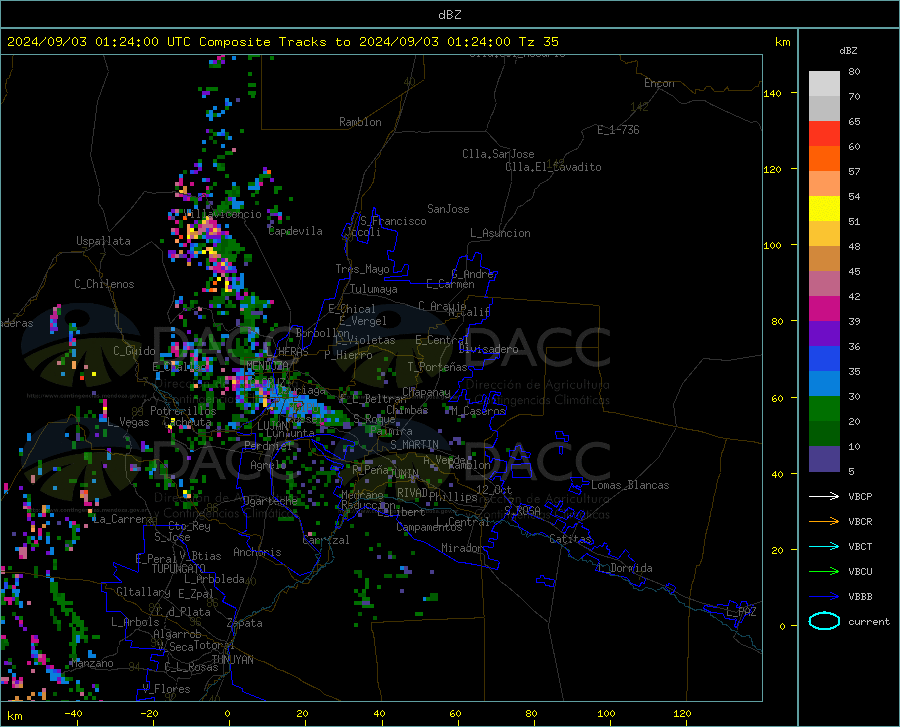Screen dimensions: 900x727
Task: Click the 'Capdevila' map label
Action: 295,231
